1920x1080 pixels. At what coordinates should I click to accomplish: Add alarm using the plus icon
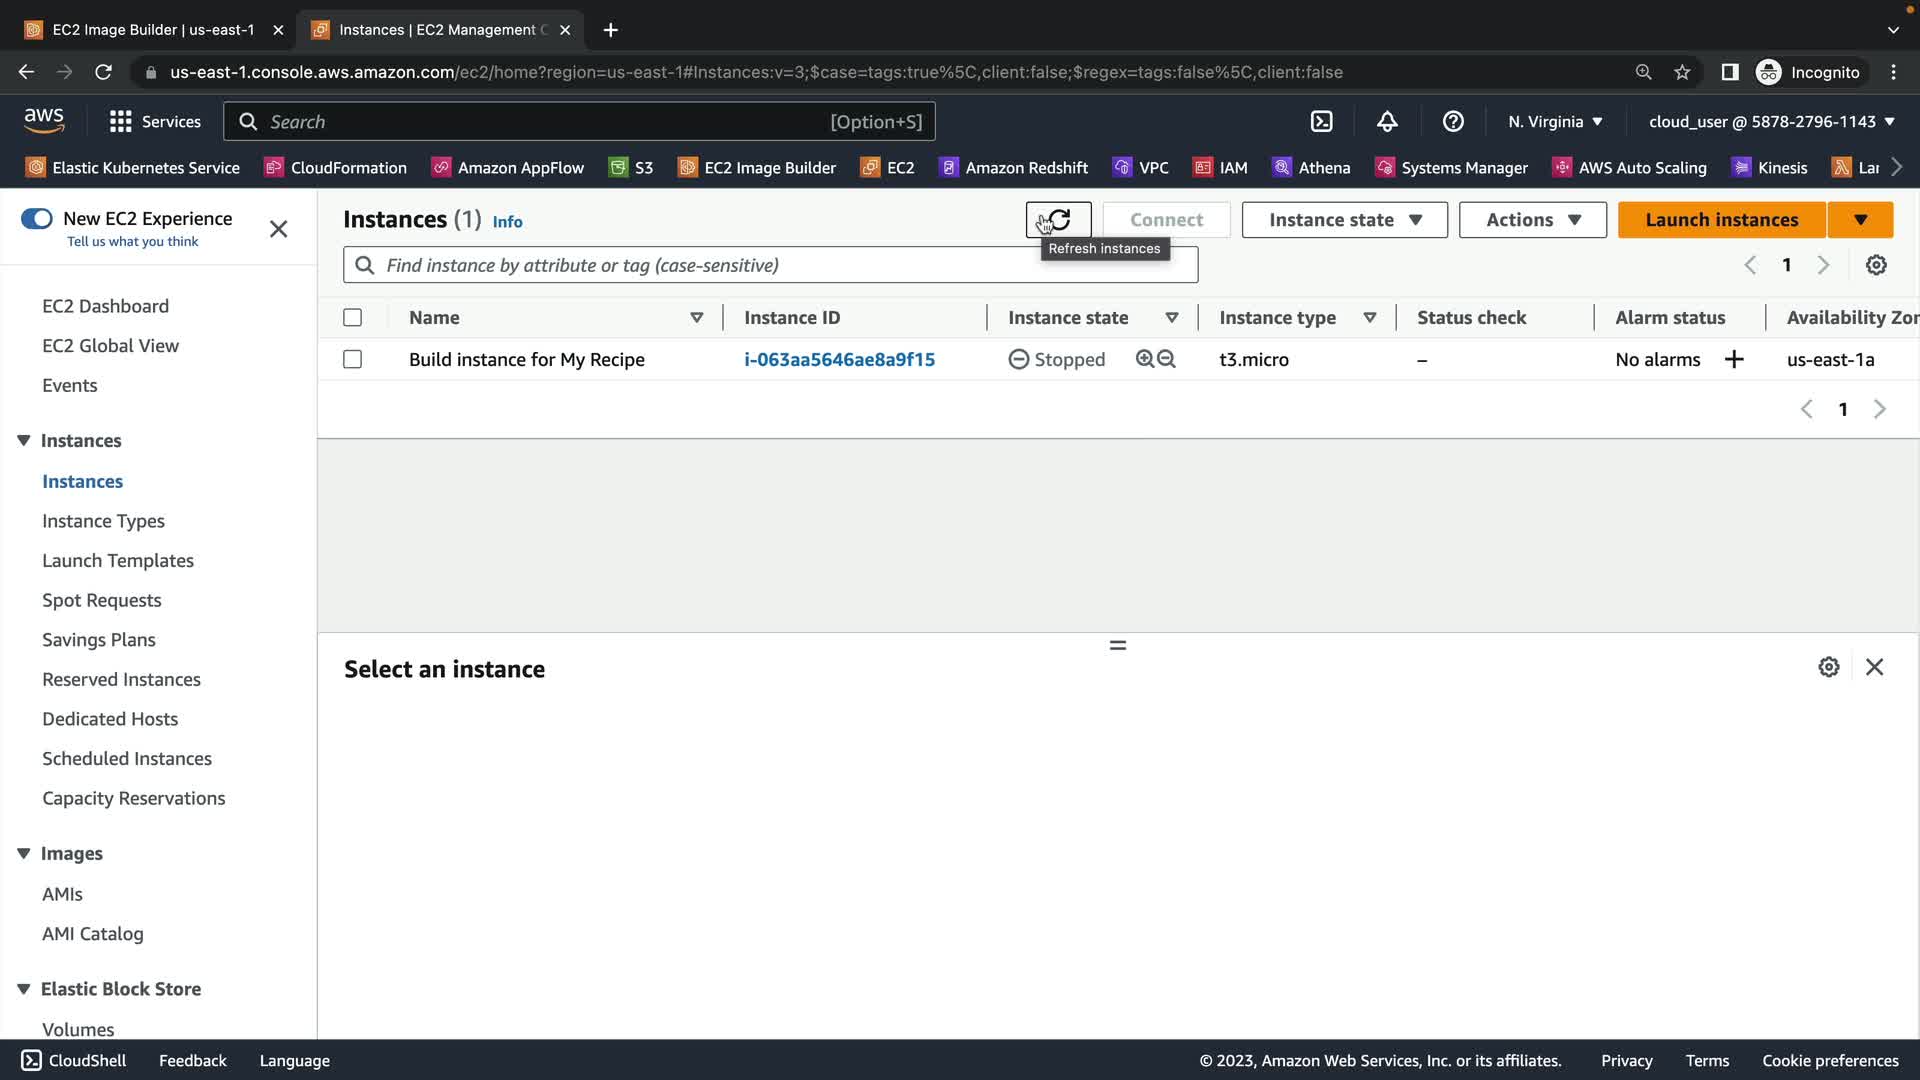1734,359
